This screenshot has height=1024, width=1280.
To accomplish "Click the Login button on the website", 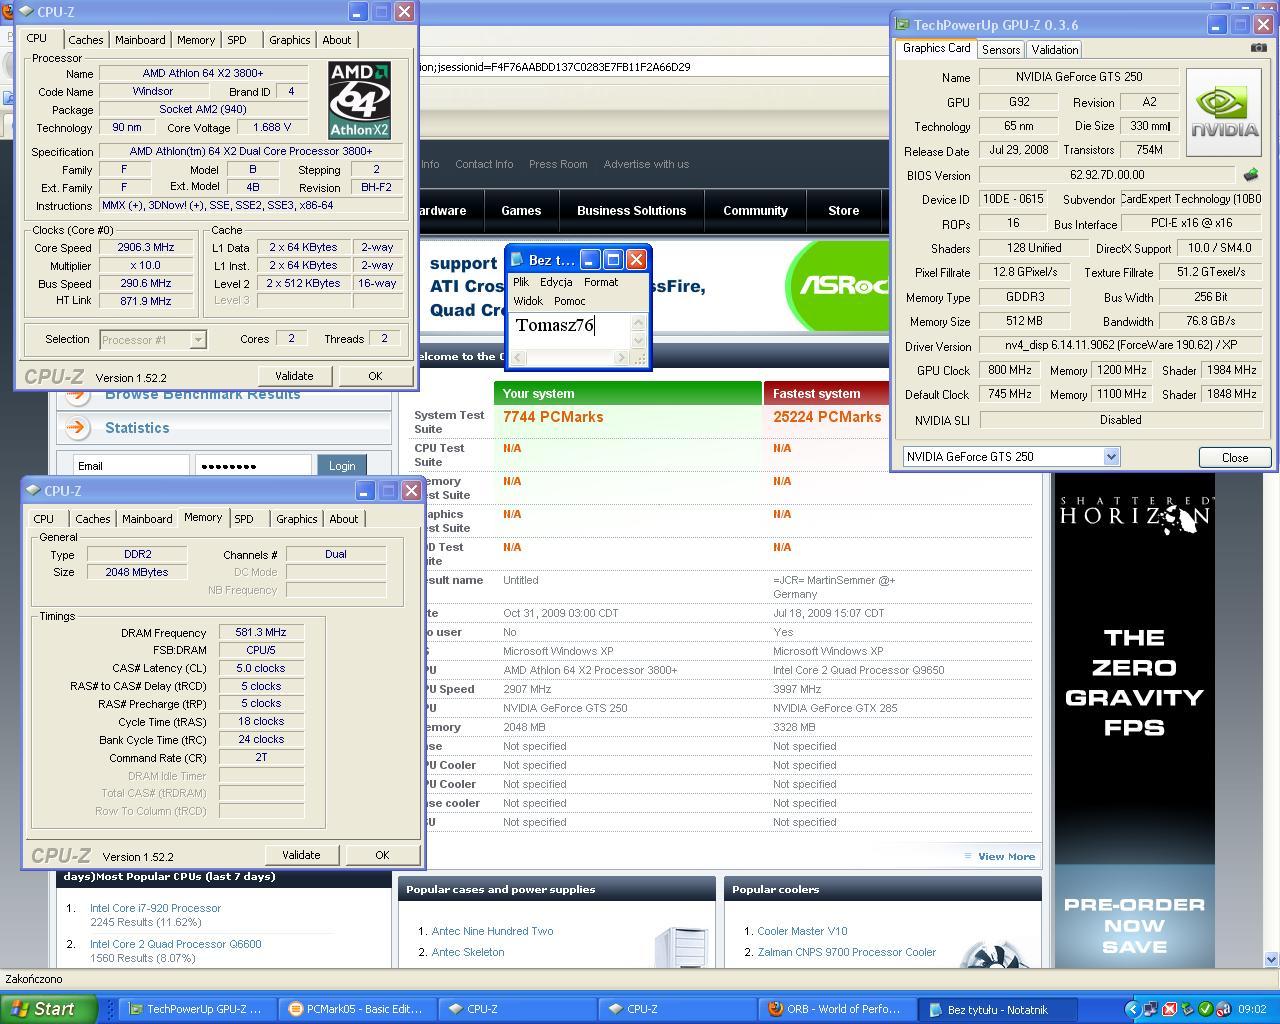I will 342,466.
